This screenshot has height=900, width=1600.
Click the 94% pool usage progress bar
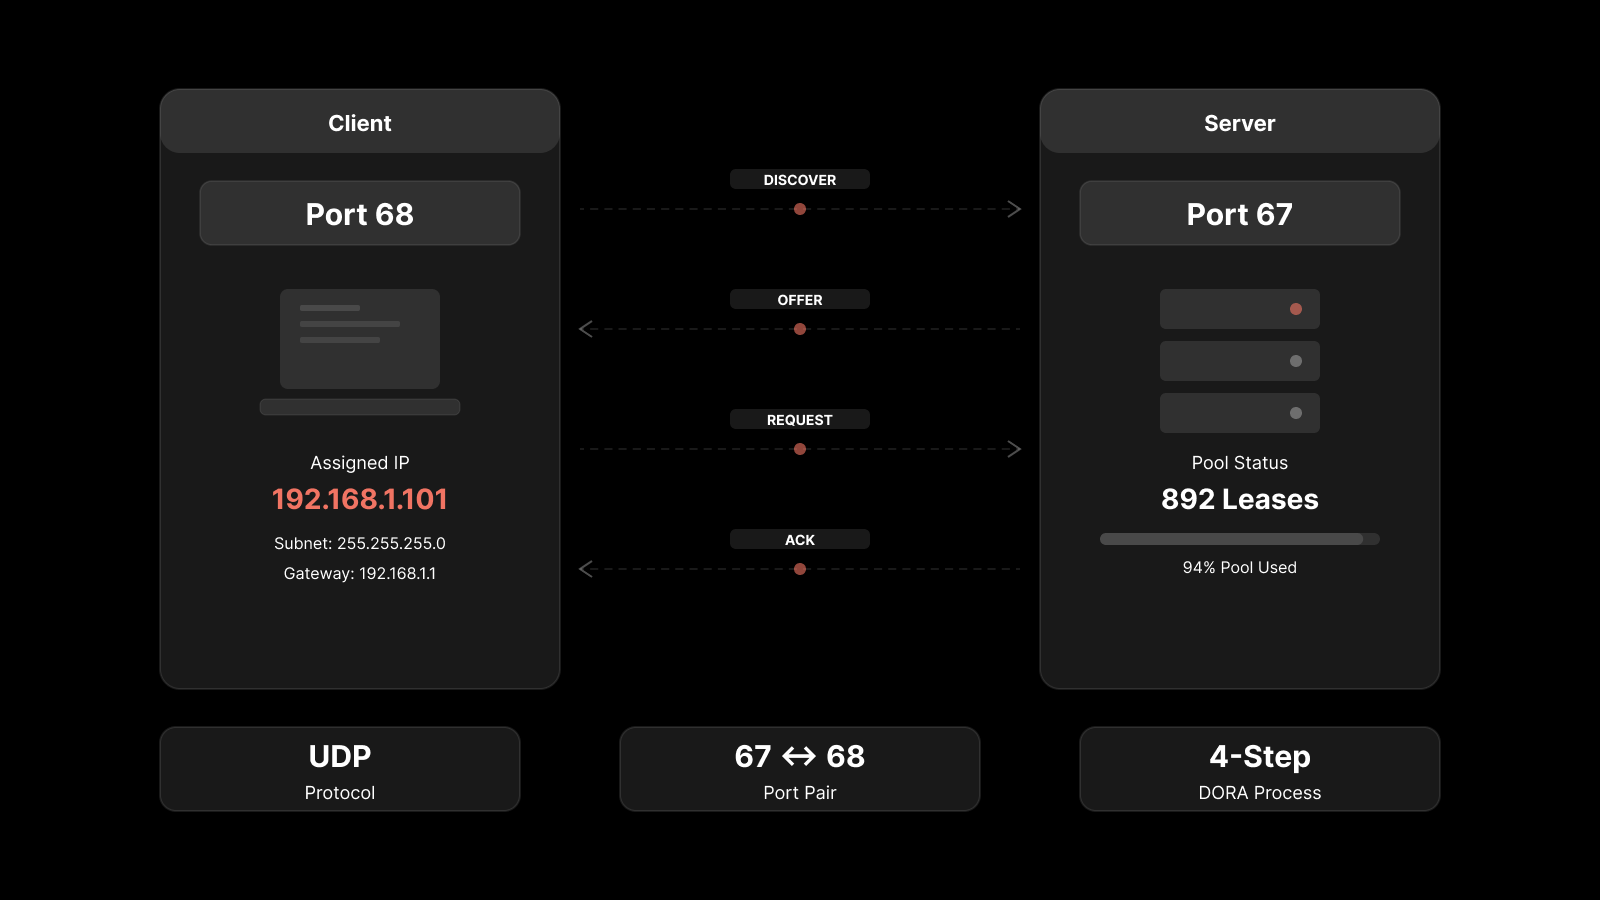coord(1239,539)
